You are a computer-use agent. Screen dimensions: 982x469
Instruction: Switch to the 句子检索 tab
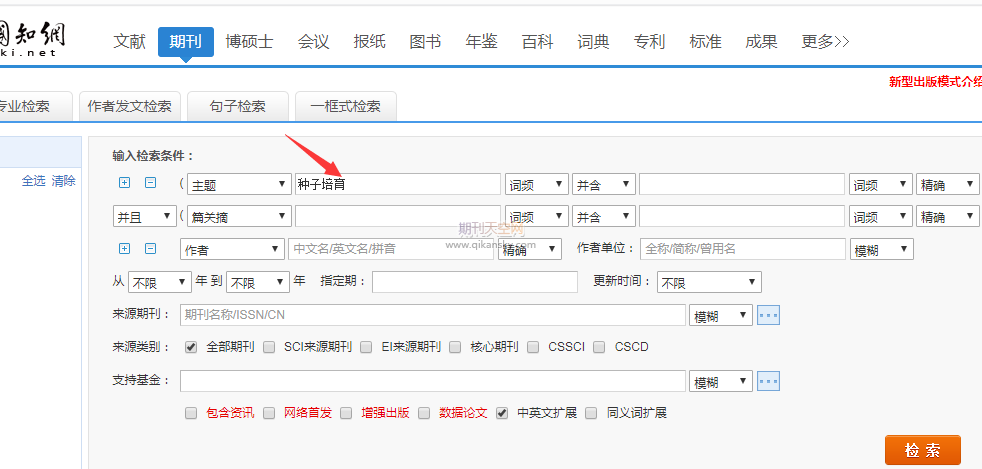(x=237, y=106)
